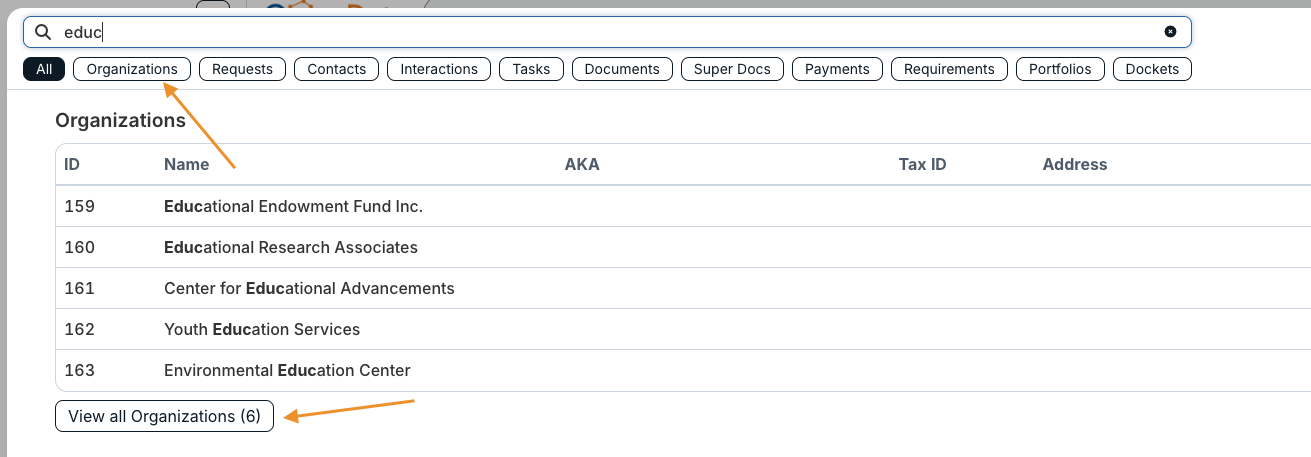The image size is (1311, 457).
Task: Select the All filter tab
Action: point(44,69)
